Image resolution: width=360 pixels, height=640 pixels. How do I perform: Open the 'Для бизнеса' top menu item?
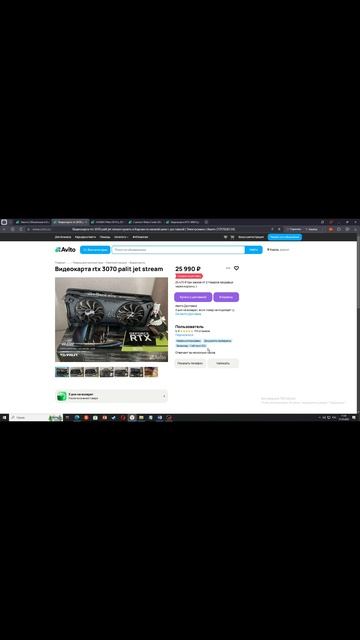[x=63, y=237]
